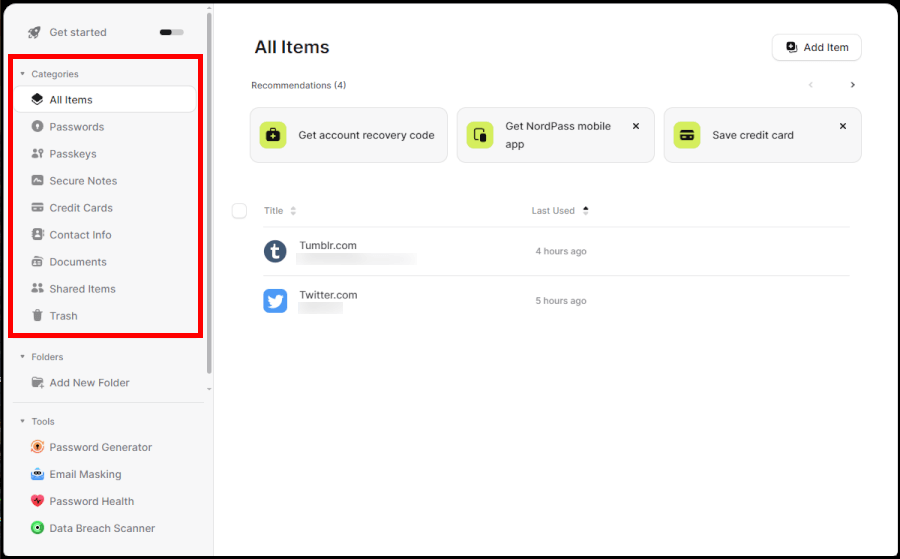Click the Twitter.com bird logo
Screen dimensions: 900x559
point(275,300)
